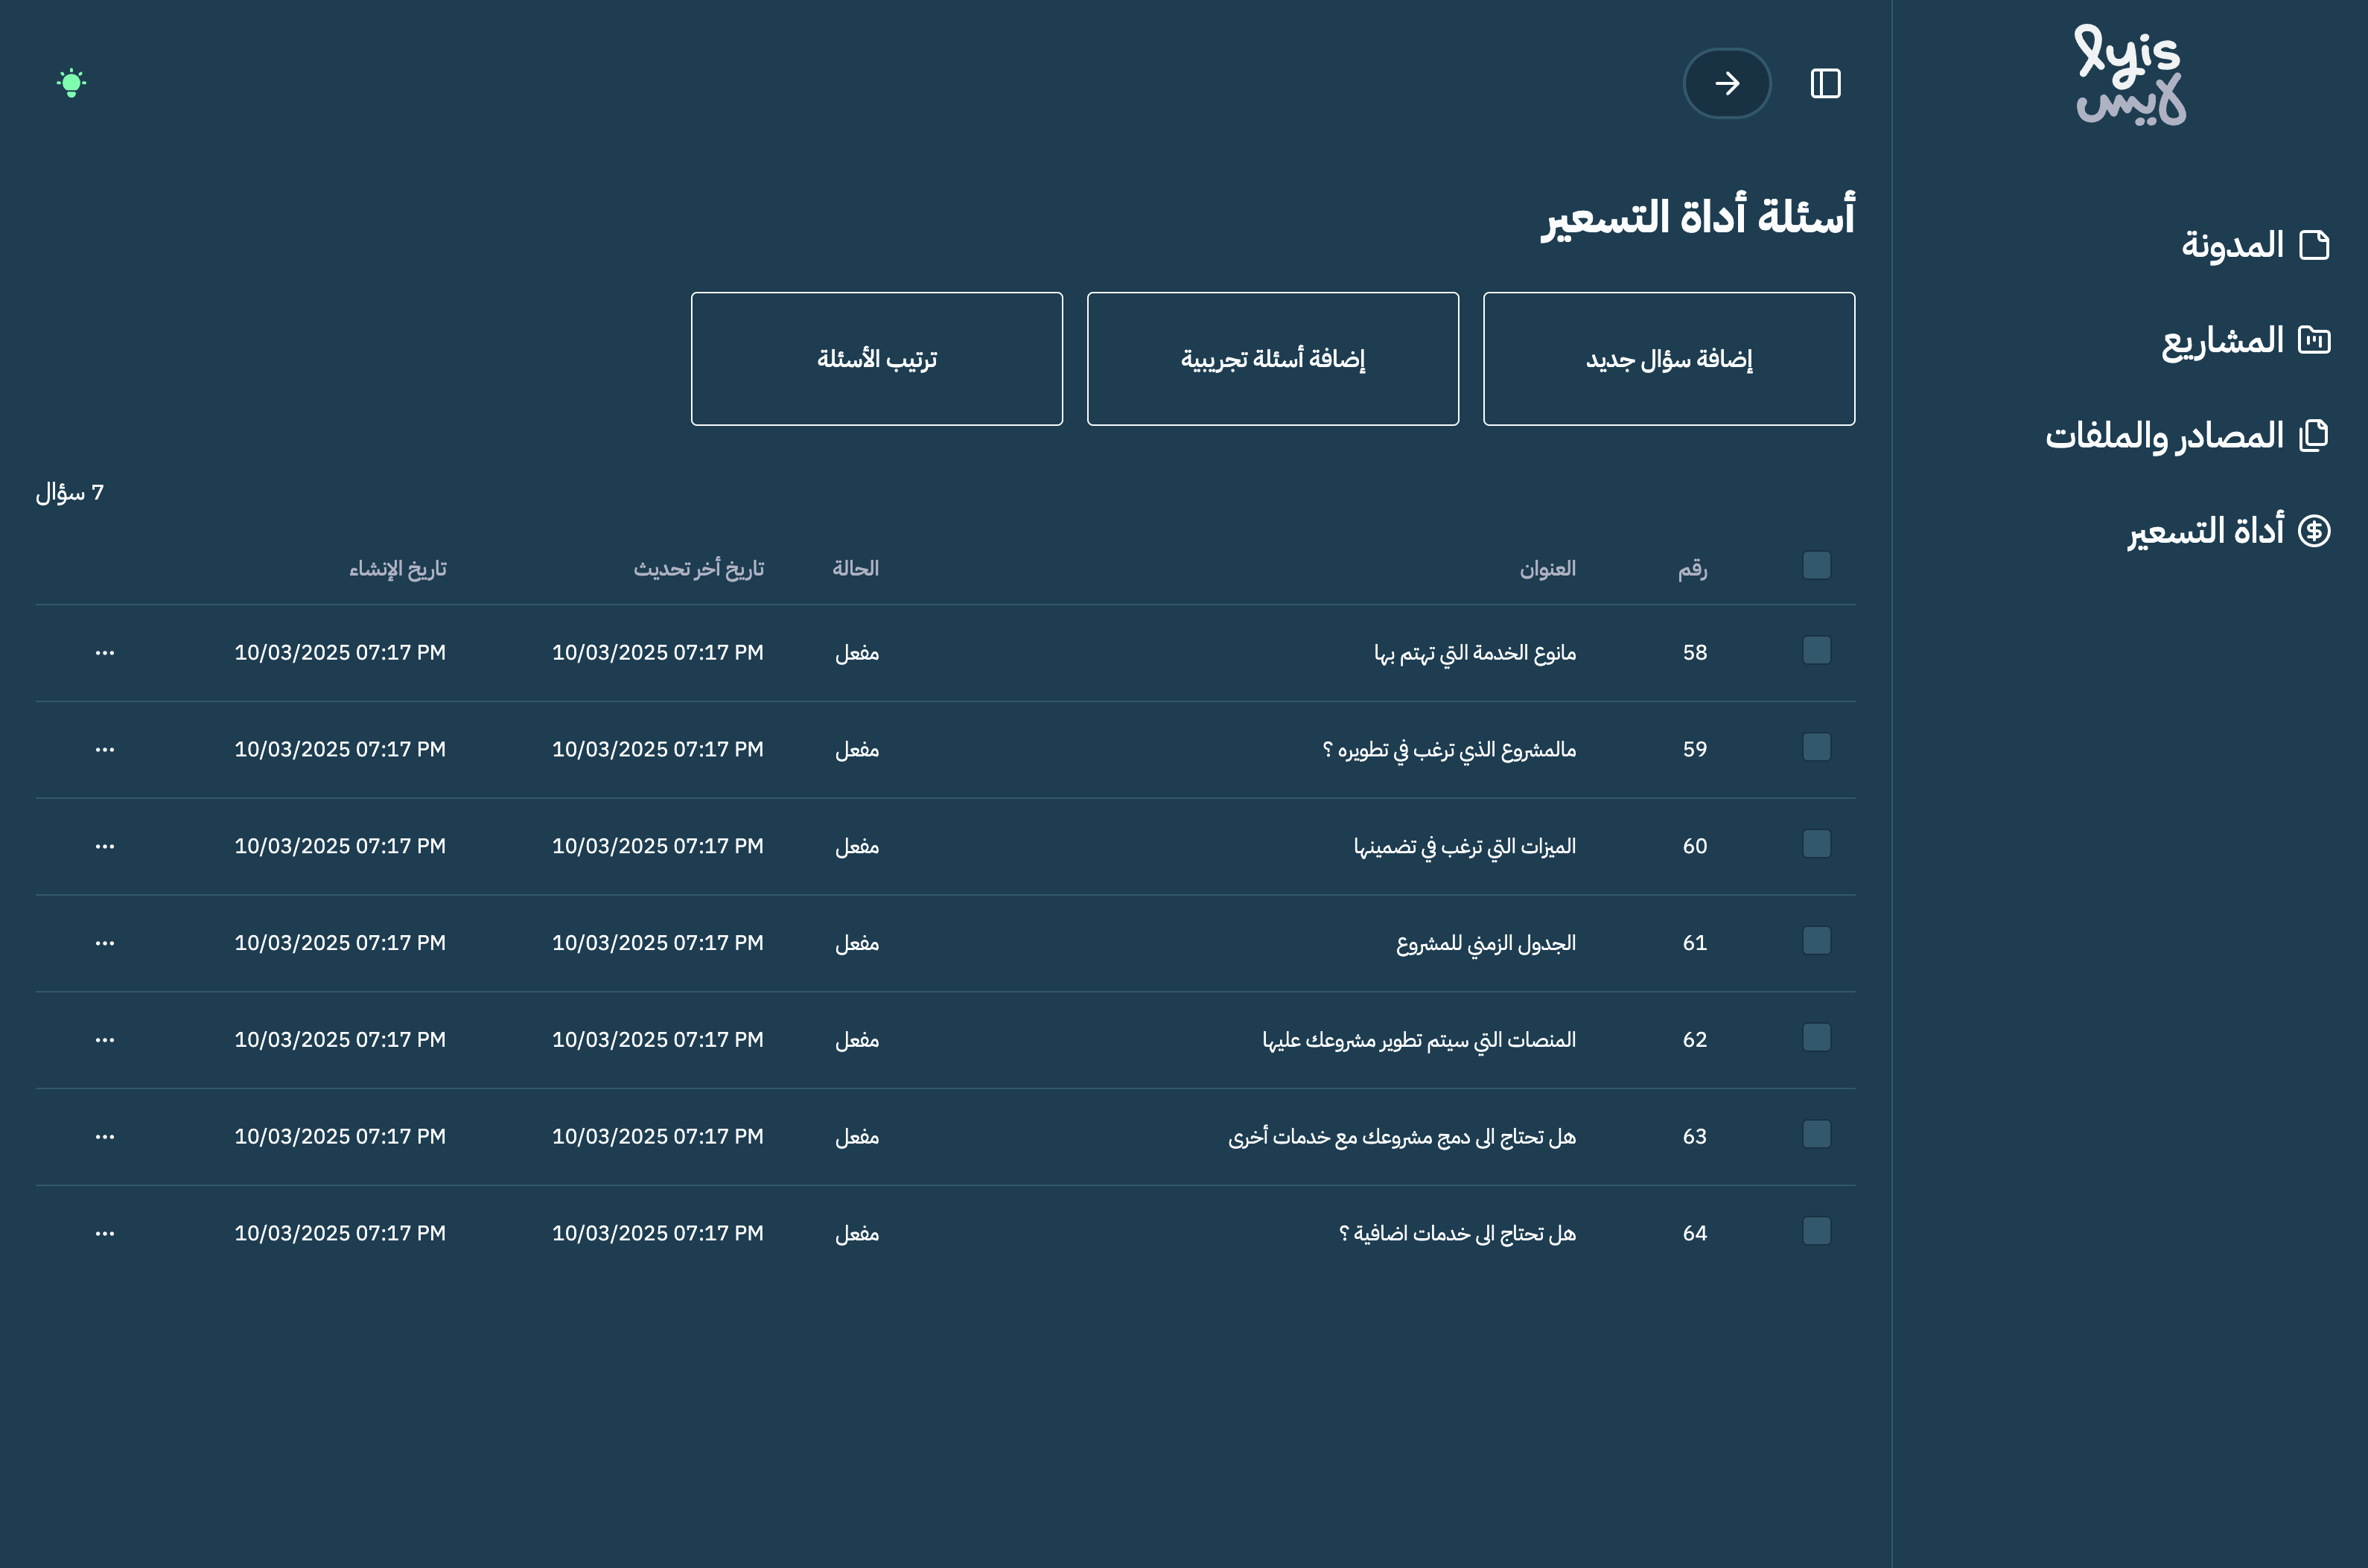
Task: Open the actions menu for question 63
Action: (x=104, y=1136)
